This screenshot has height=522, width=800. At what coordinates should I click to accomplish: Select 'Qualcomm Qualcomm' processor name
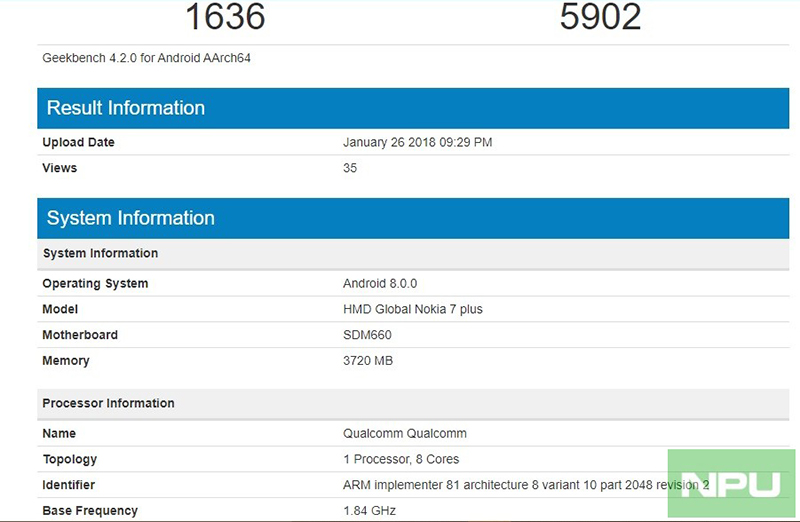pos(405,433)
